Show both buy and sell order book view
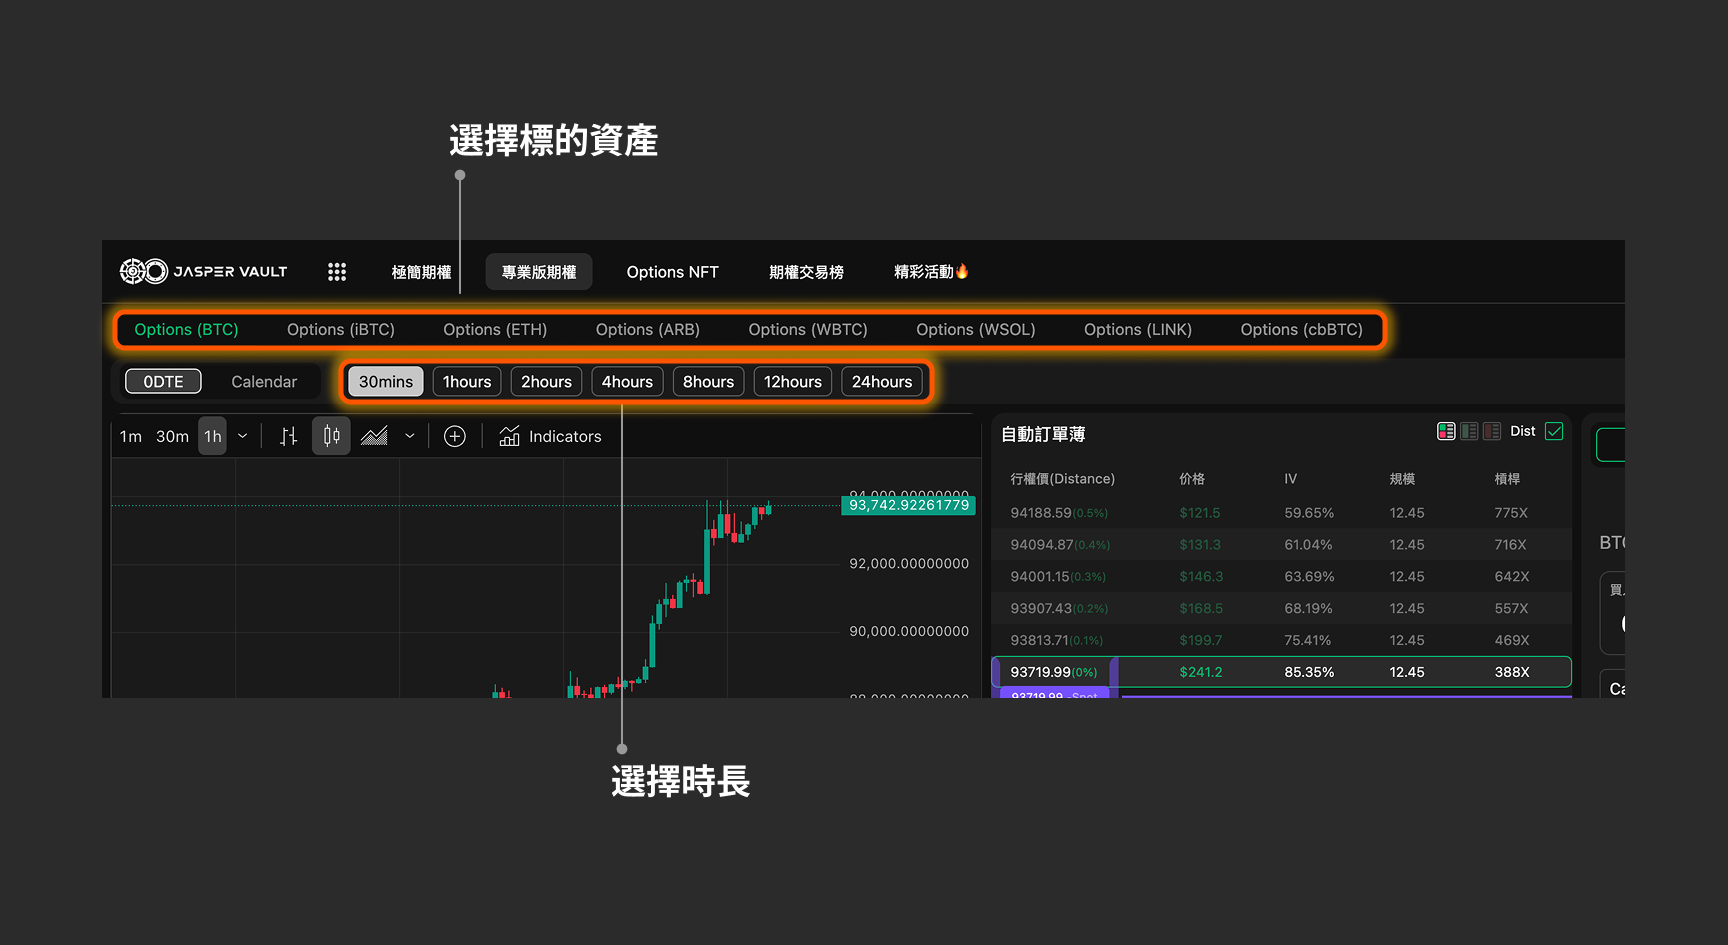 [x=1446, y=431]
